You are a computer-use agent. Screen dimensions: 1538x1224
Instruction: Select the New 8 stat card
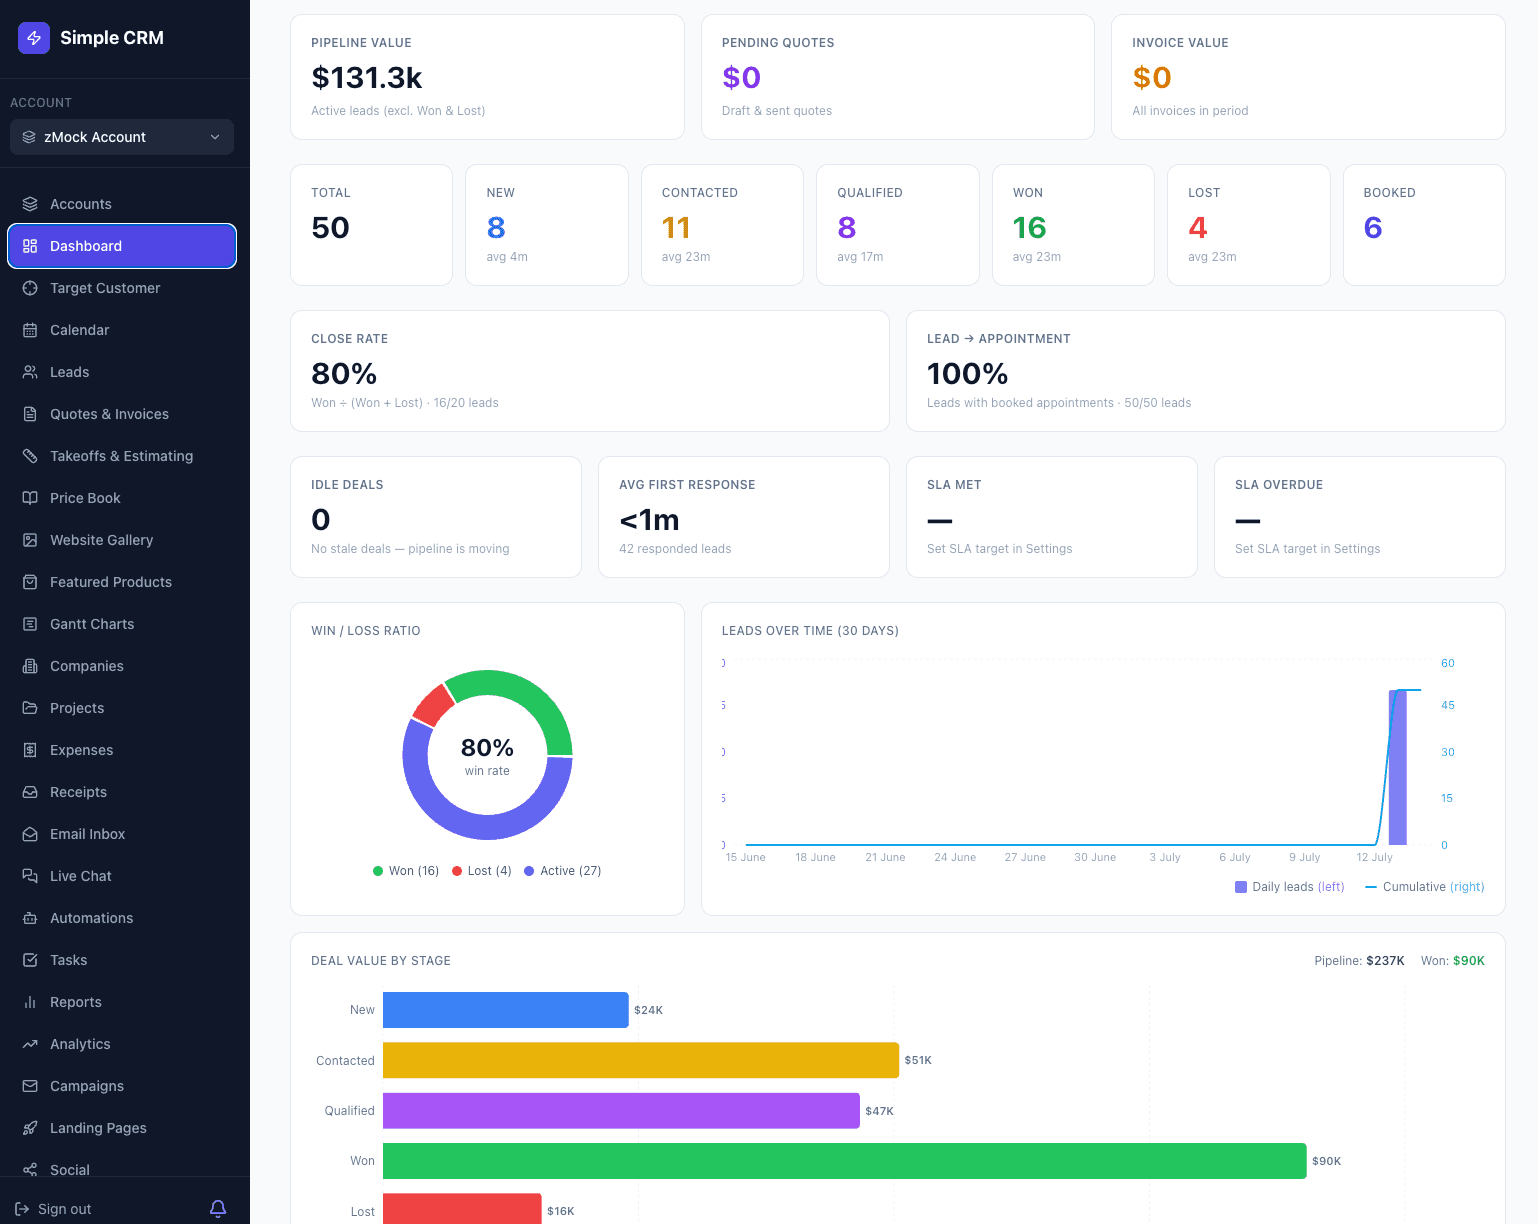(547, 225)
